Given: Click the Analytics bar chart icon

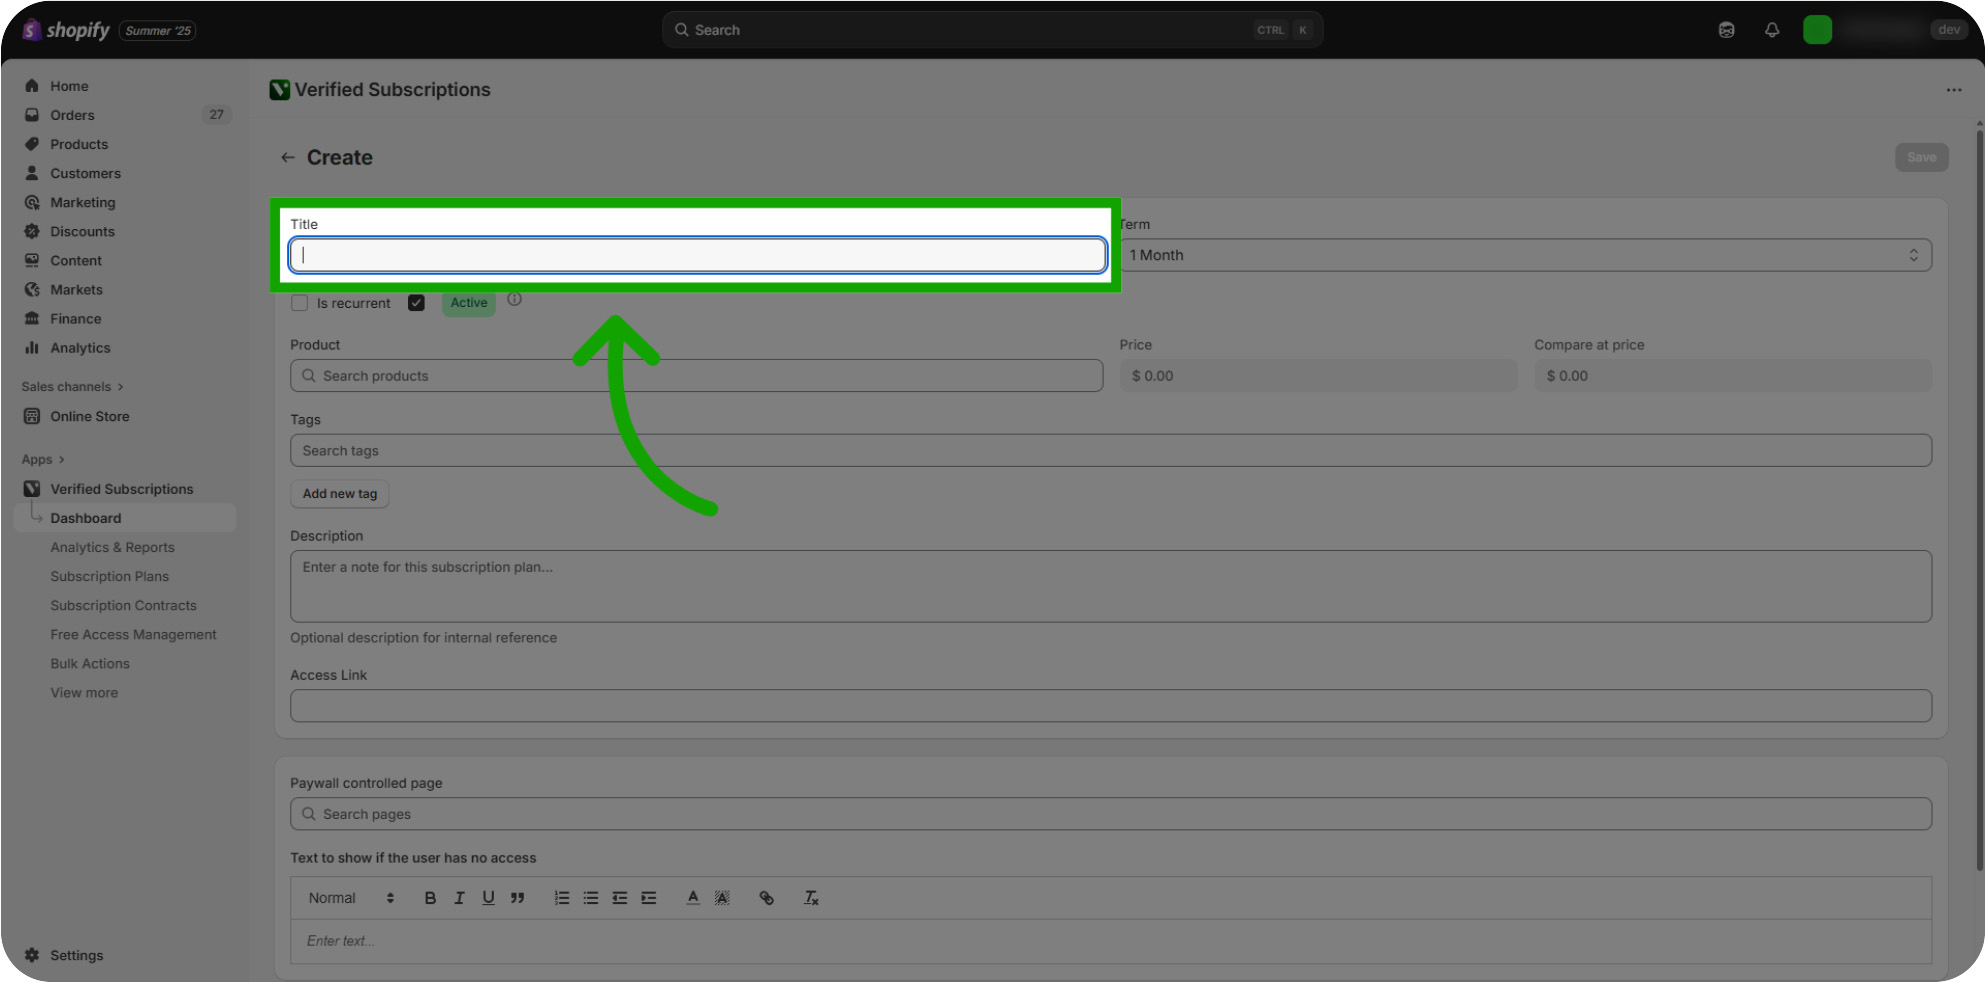Looking at the screenshot, I should tap(32, 347).
